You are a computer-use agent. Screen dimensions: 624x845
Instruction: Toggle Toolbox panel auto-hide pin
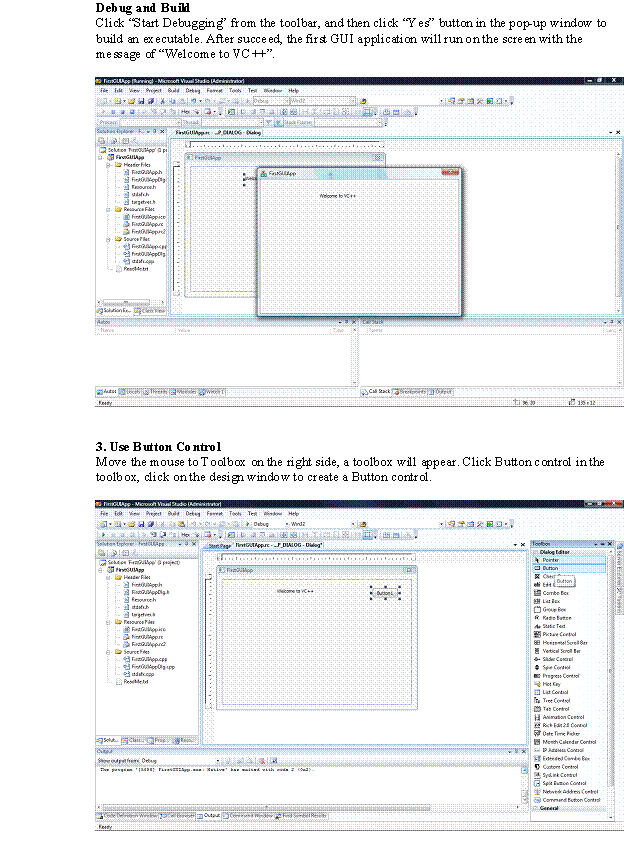tap(603, 544)
